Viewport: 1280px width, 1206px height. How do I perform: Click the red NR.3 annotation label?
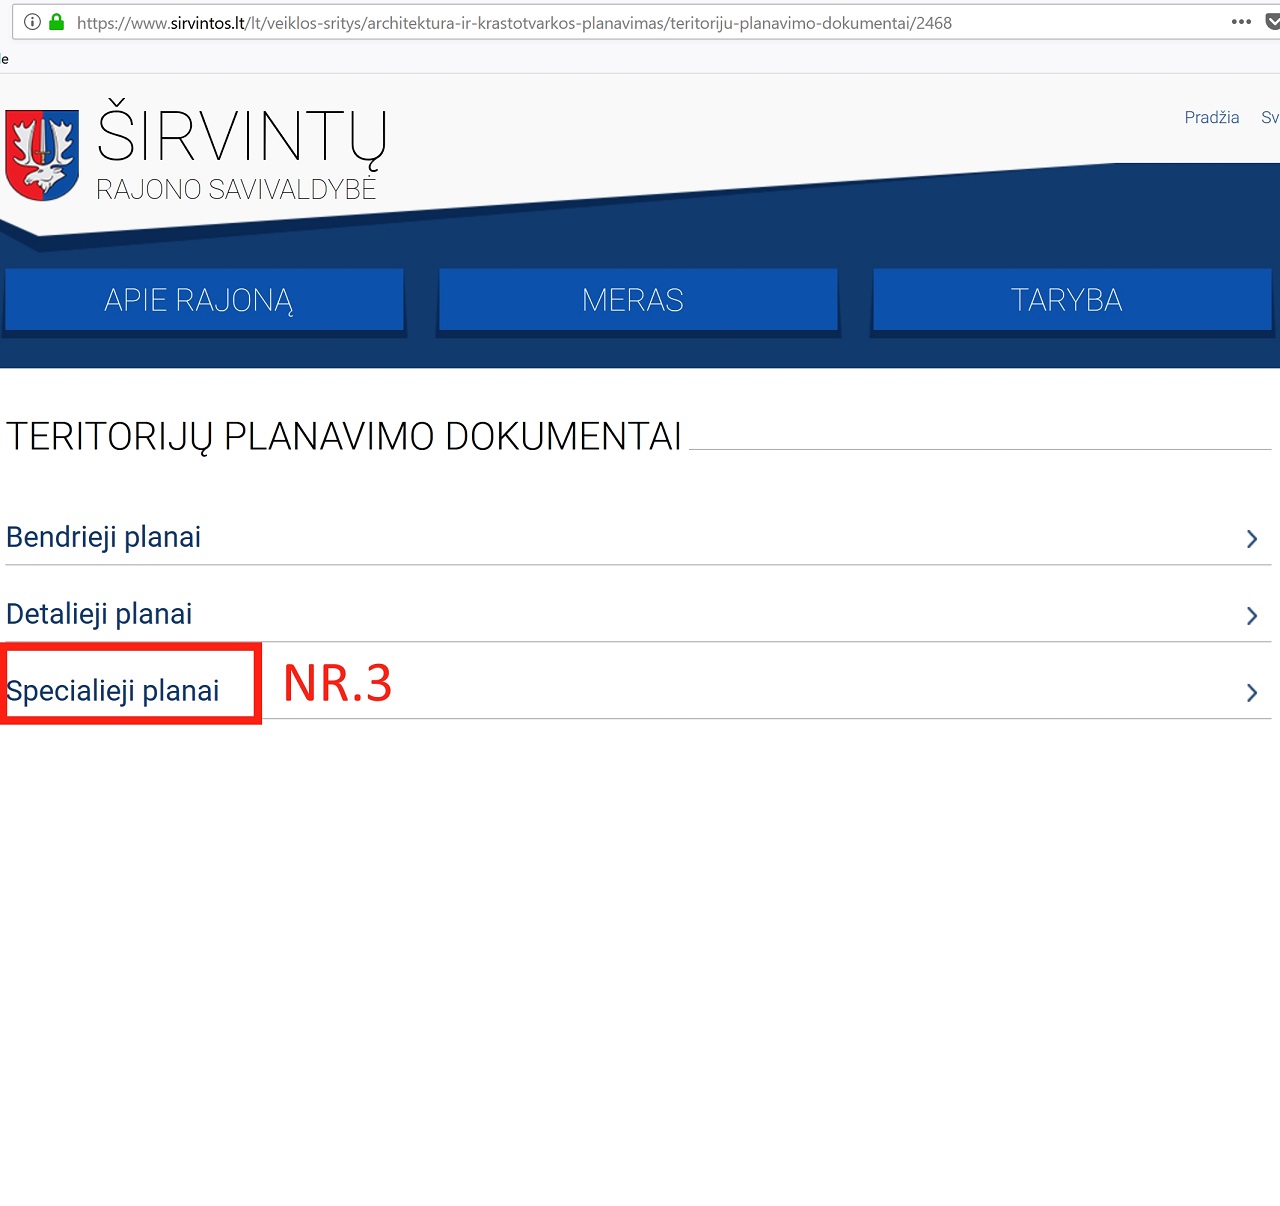pyautogui.click(x=337, y=684)
